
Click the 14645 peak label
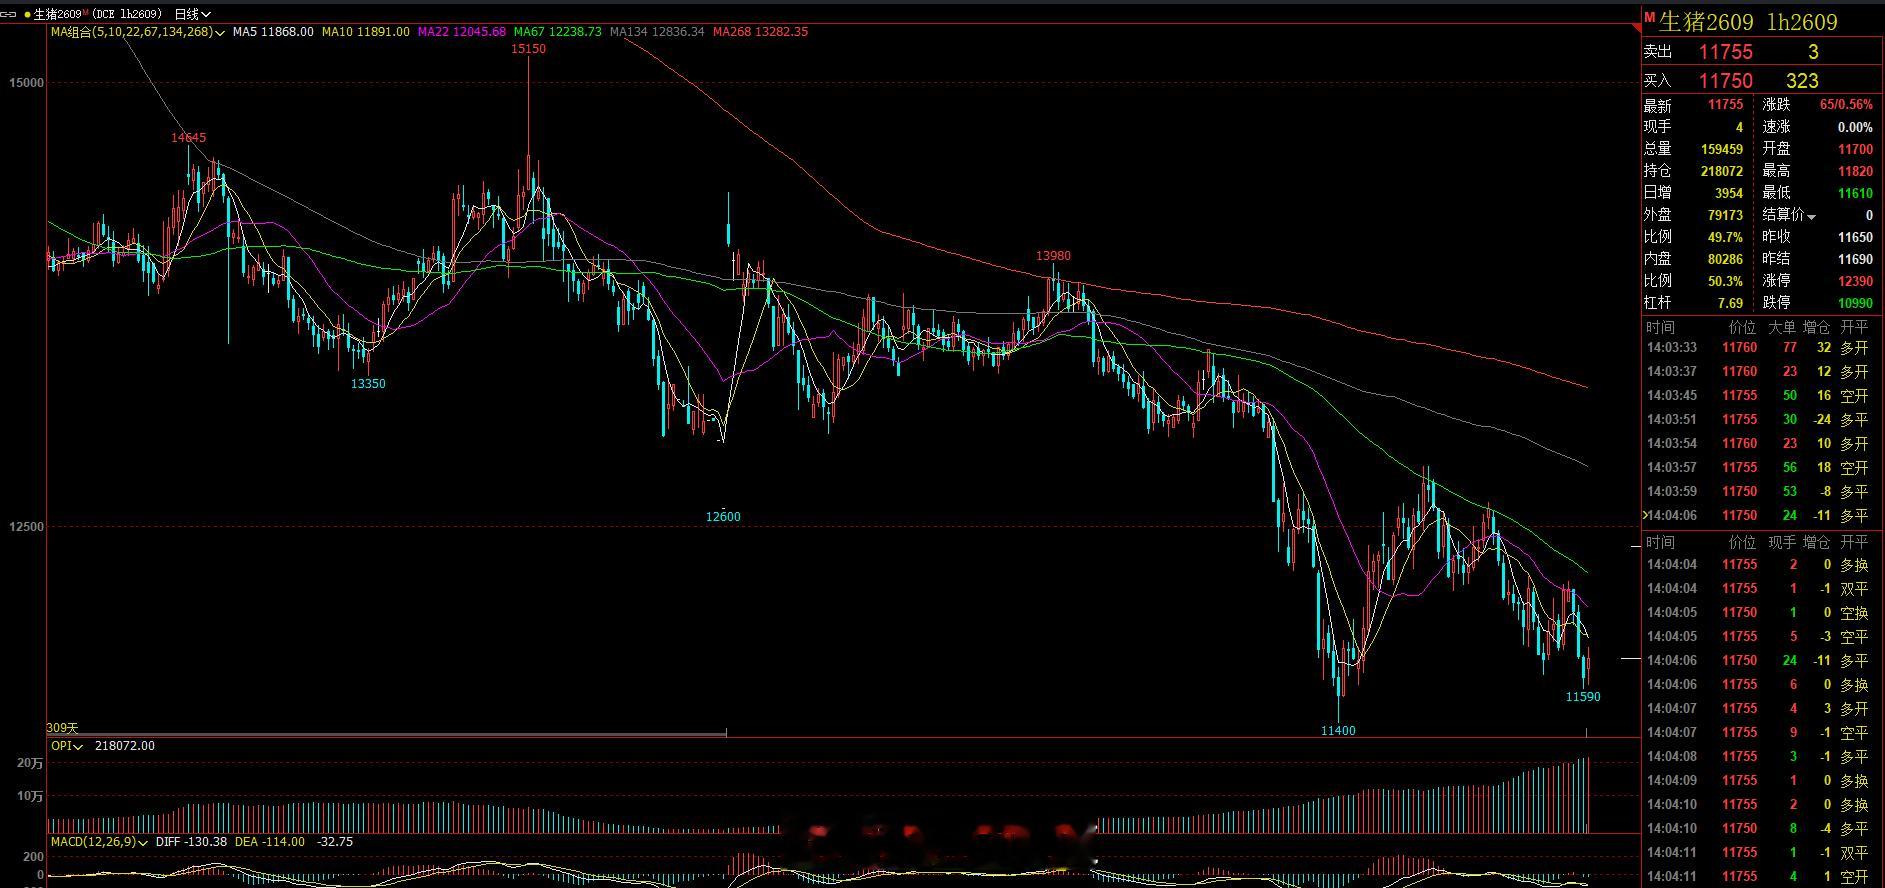(x=189, y=138)
